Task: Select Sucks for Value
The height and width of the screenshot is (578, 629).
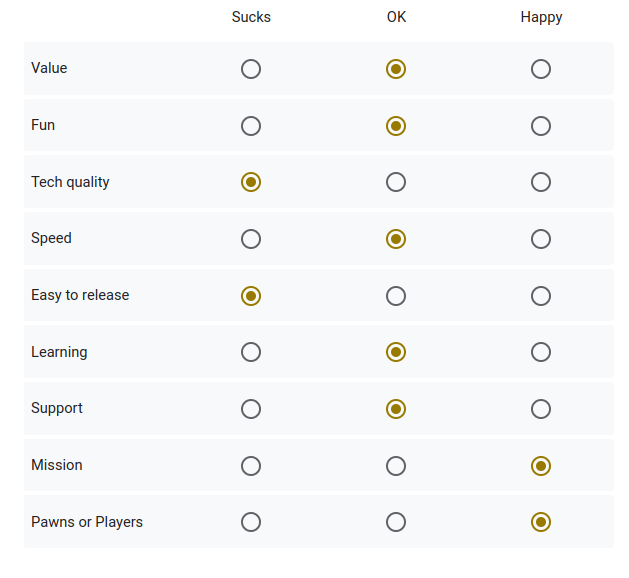Action: click(251, 69)
